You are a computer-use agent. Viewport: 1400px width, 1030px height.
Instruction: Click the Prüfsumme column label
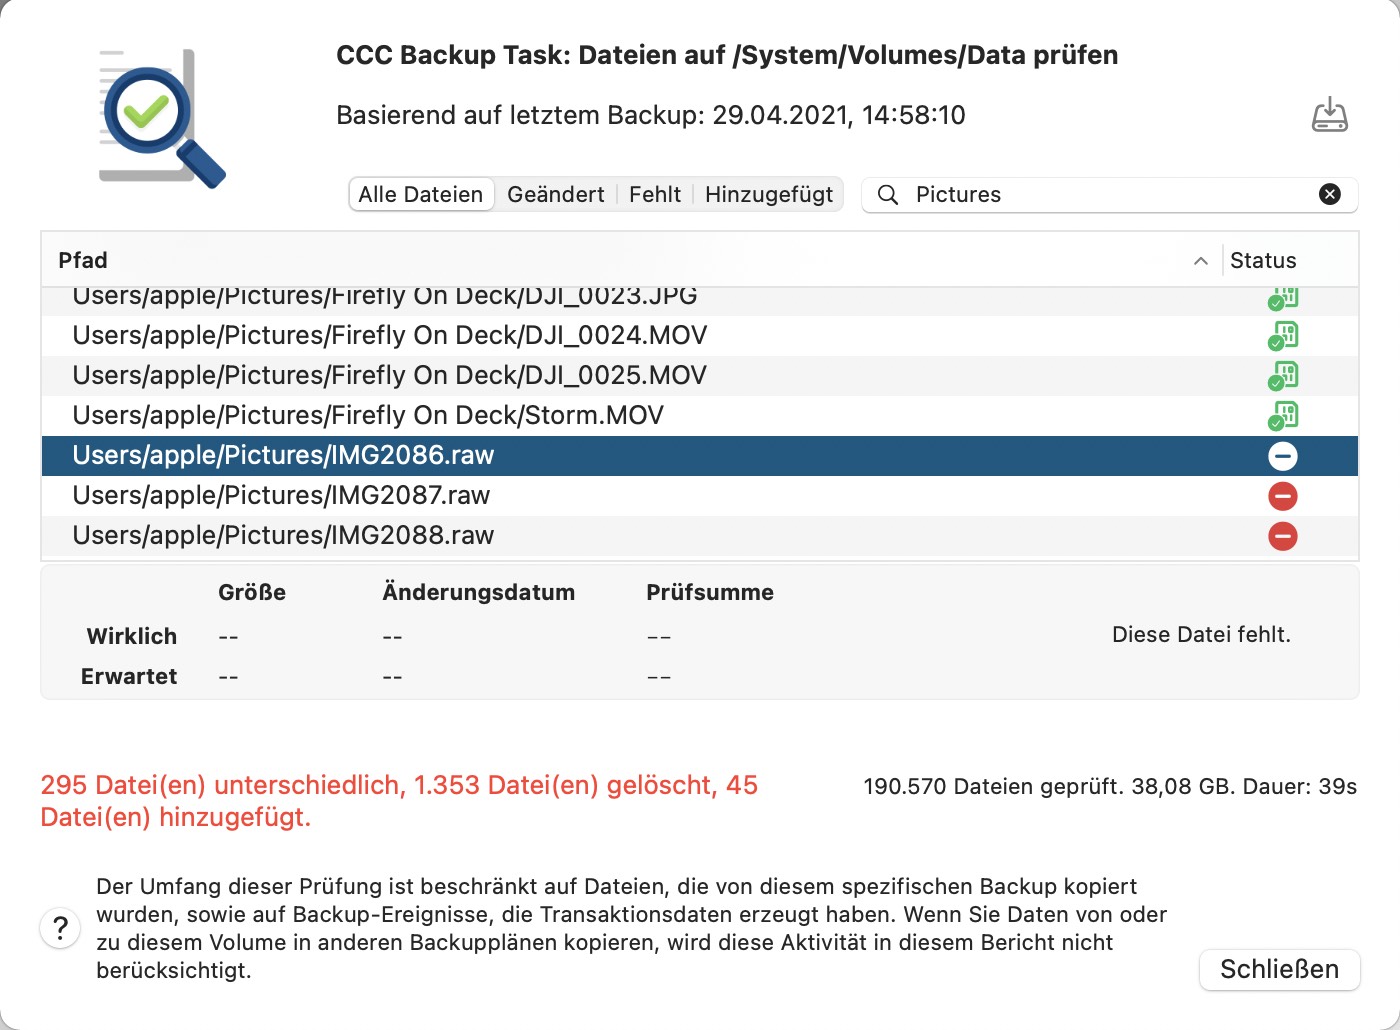click(x=710, y=592)
